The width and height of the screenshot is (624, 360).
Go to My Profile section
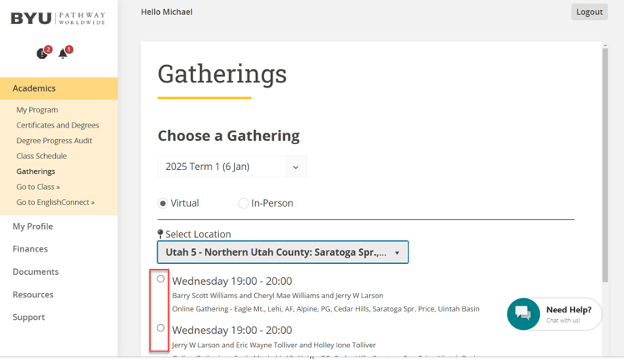tap(33, 226)
